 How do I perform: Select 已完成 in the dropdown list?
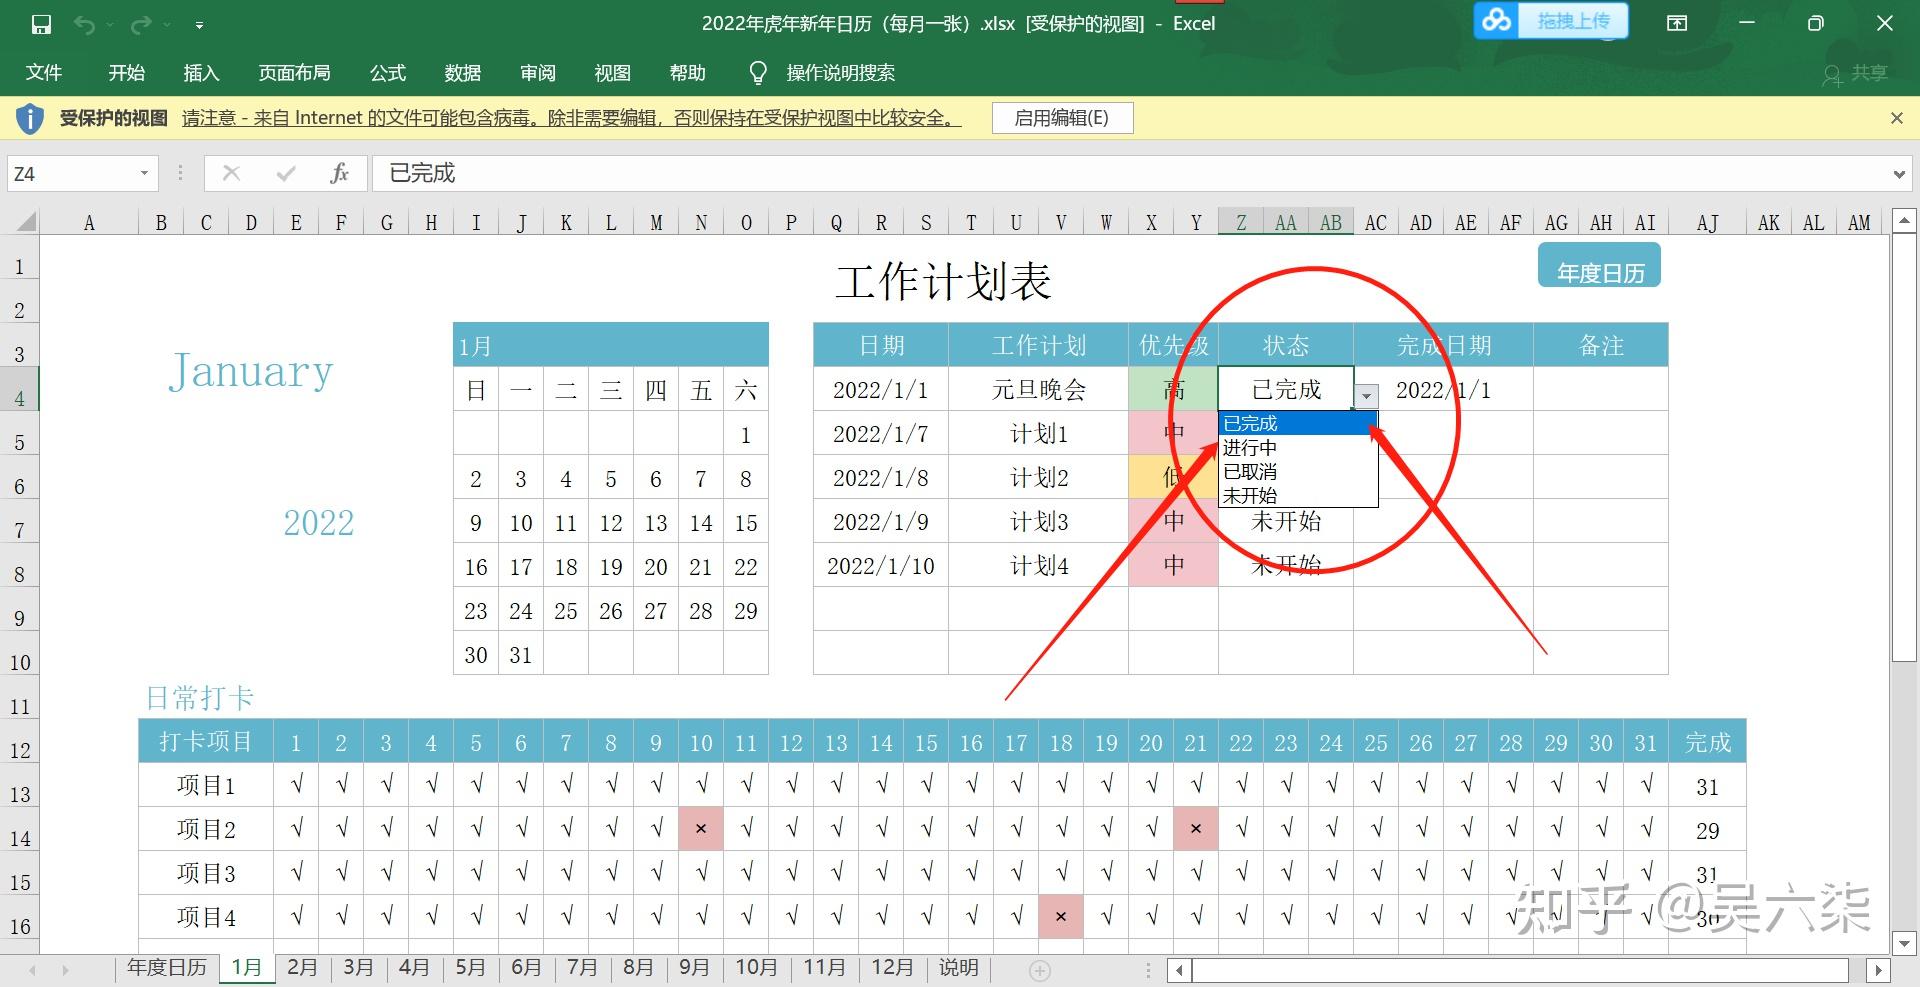coord(1297,423)
